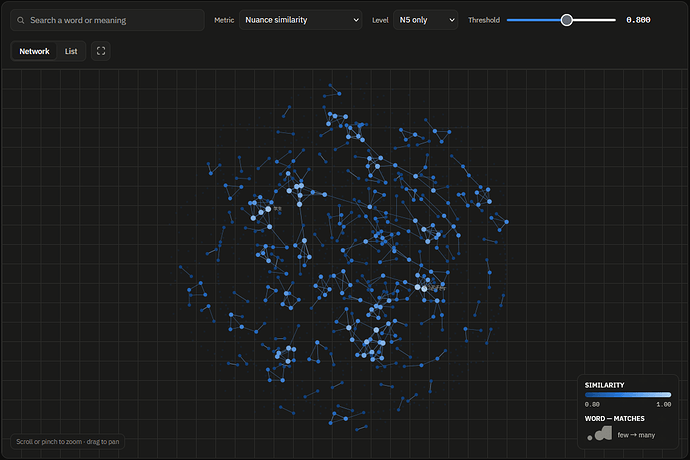Click the search magnifier icon
The height and width of the screenshot is (460, 690).
point(21,20)
